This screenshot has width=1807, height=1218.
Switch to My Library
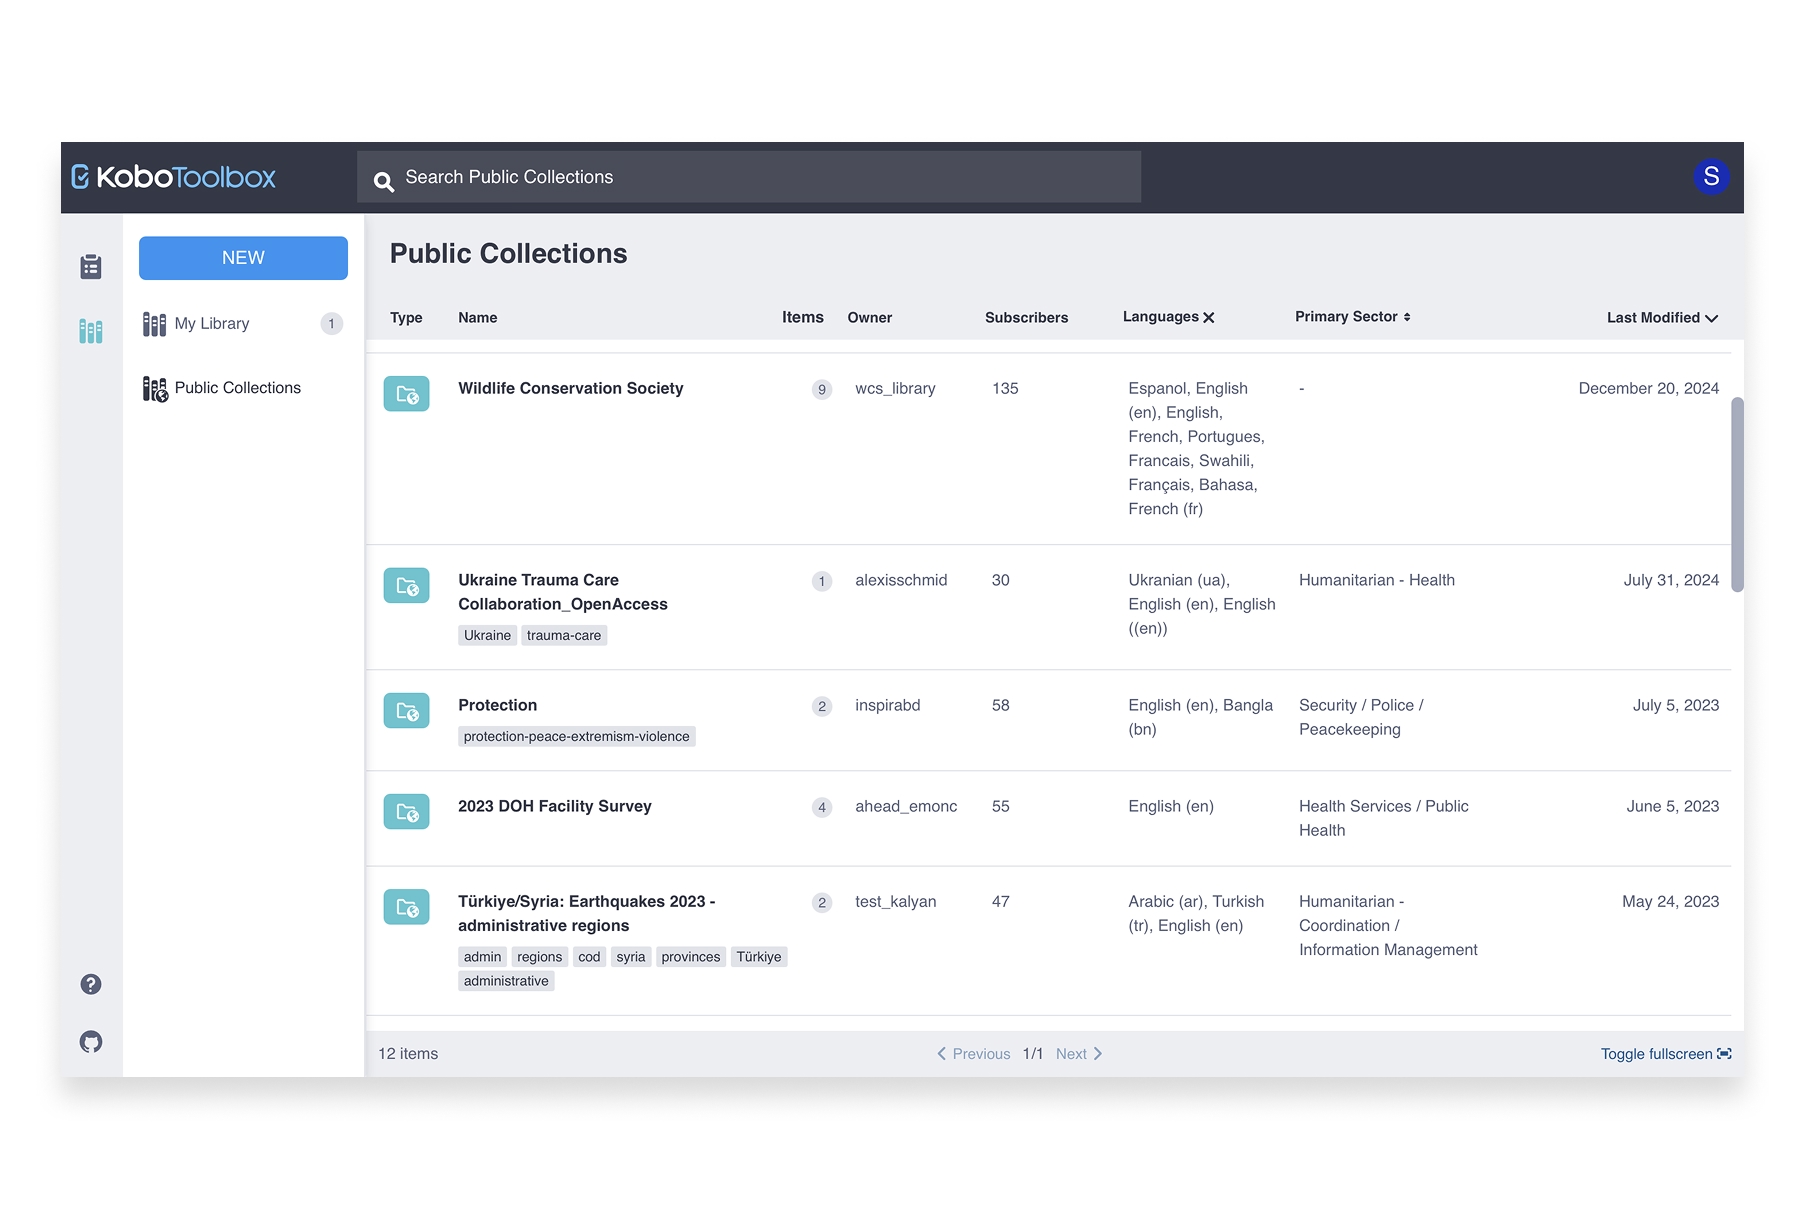211,323
